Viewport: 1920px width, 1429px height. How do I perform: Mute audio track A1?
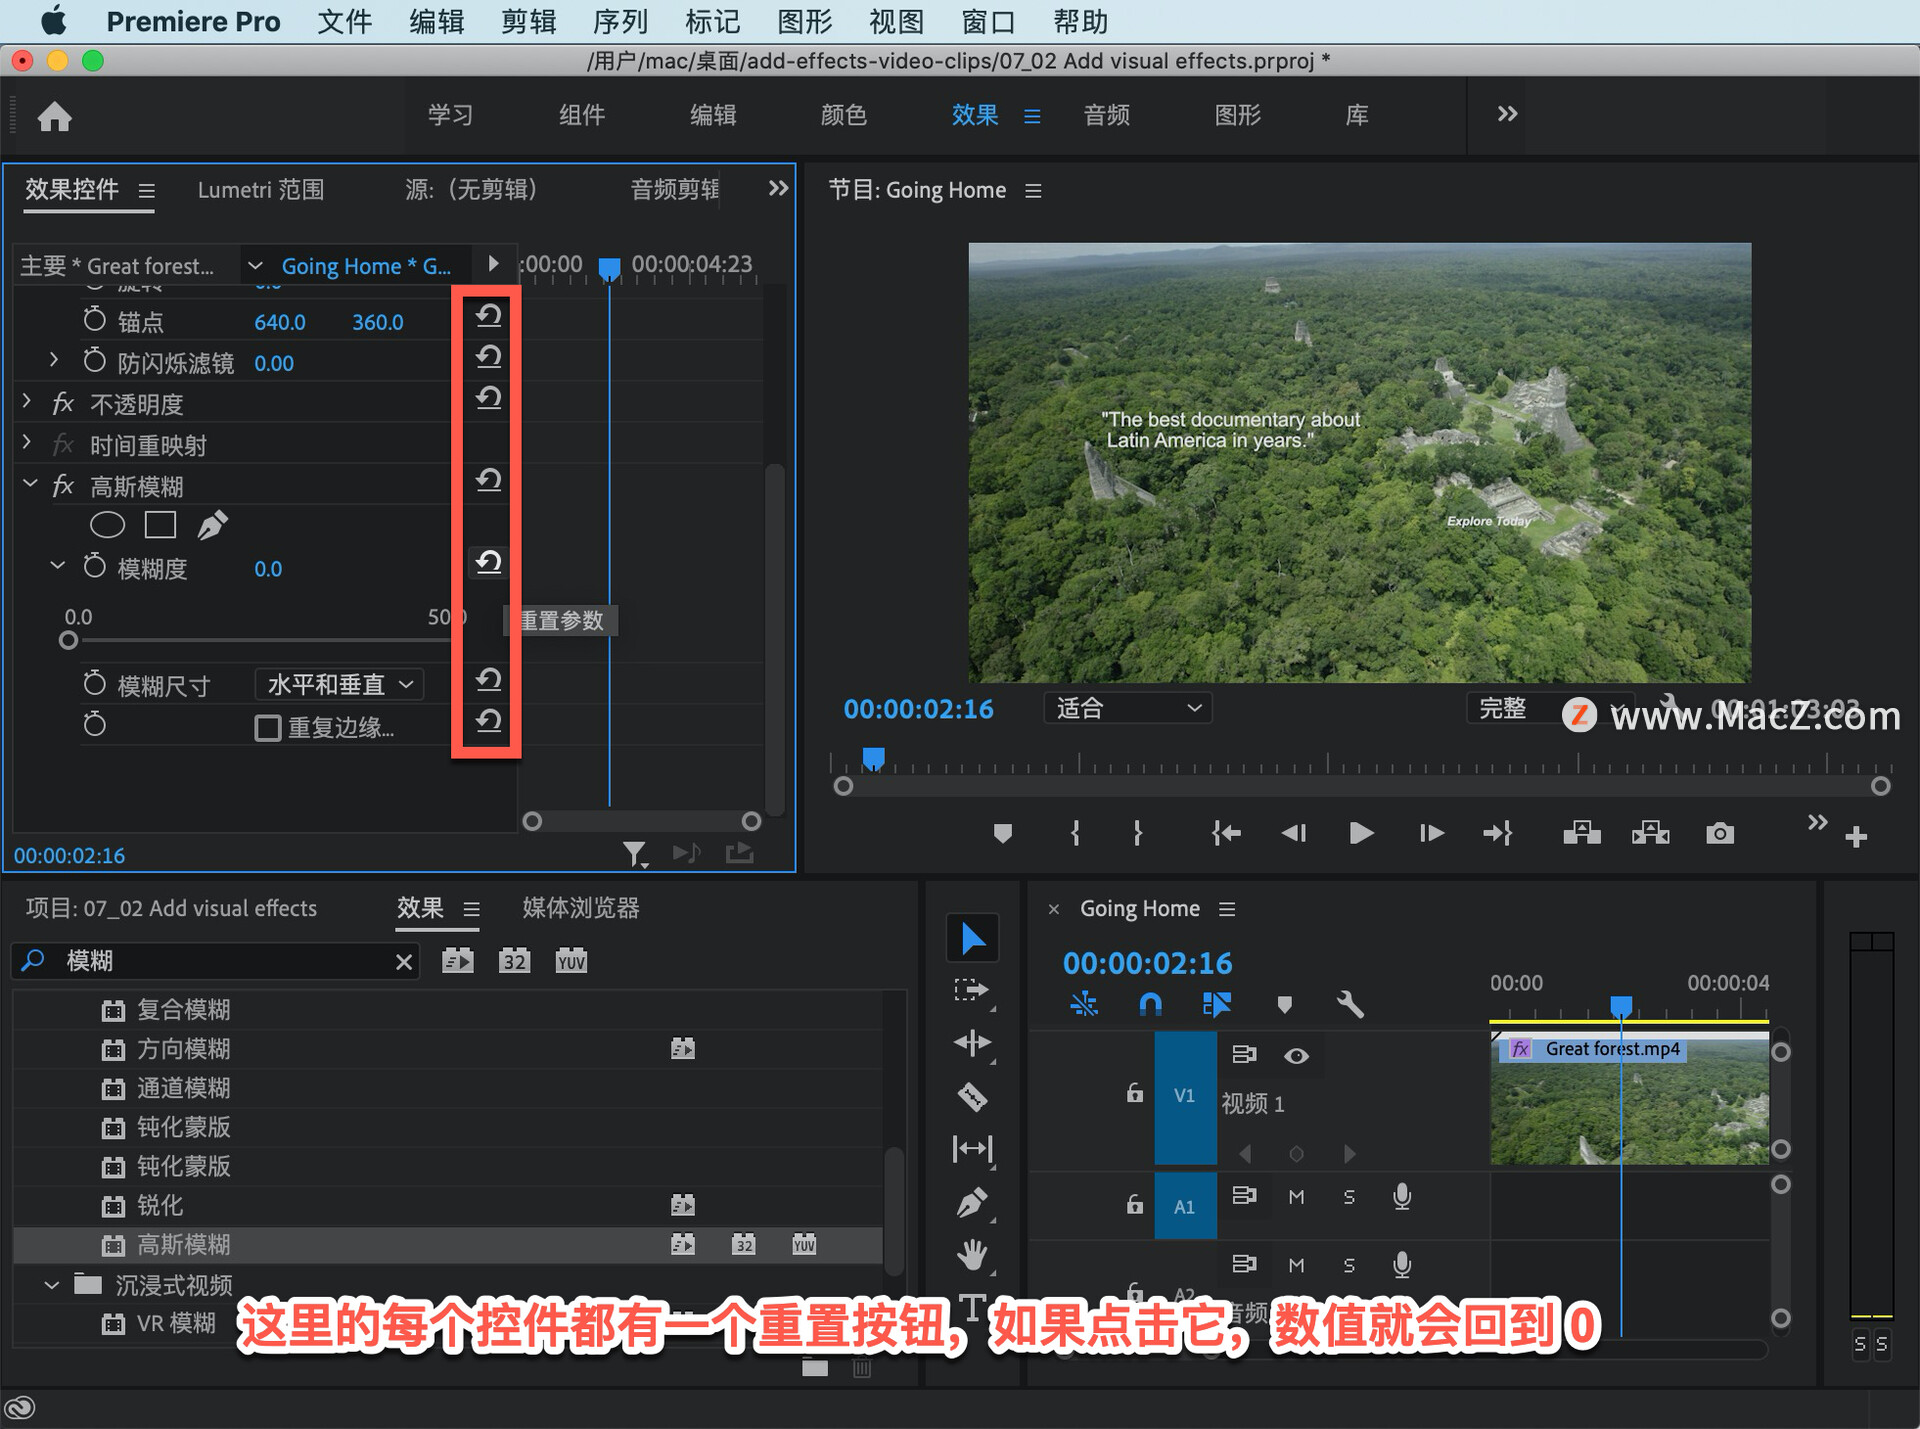(x=1296, y=1197)
